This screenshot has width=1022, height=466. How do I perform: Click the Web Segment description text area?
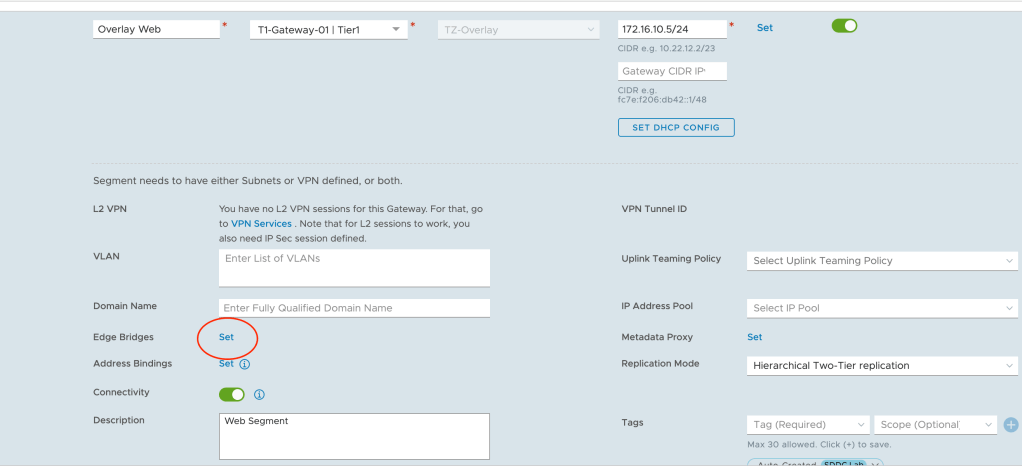click(x=354, y=435)
